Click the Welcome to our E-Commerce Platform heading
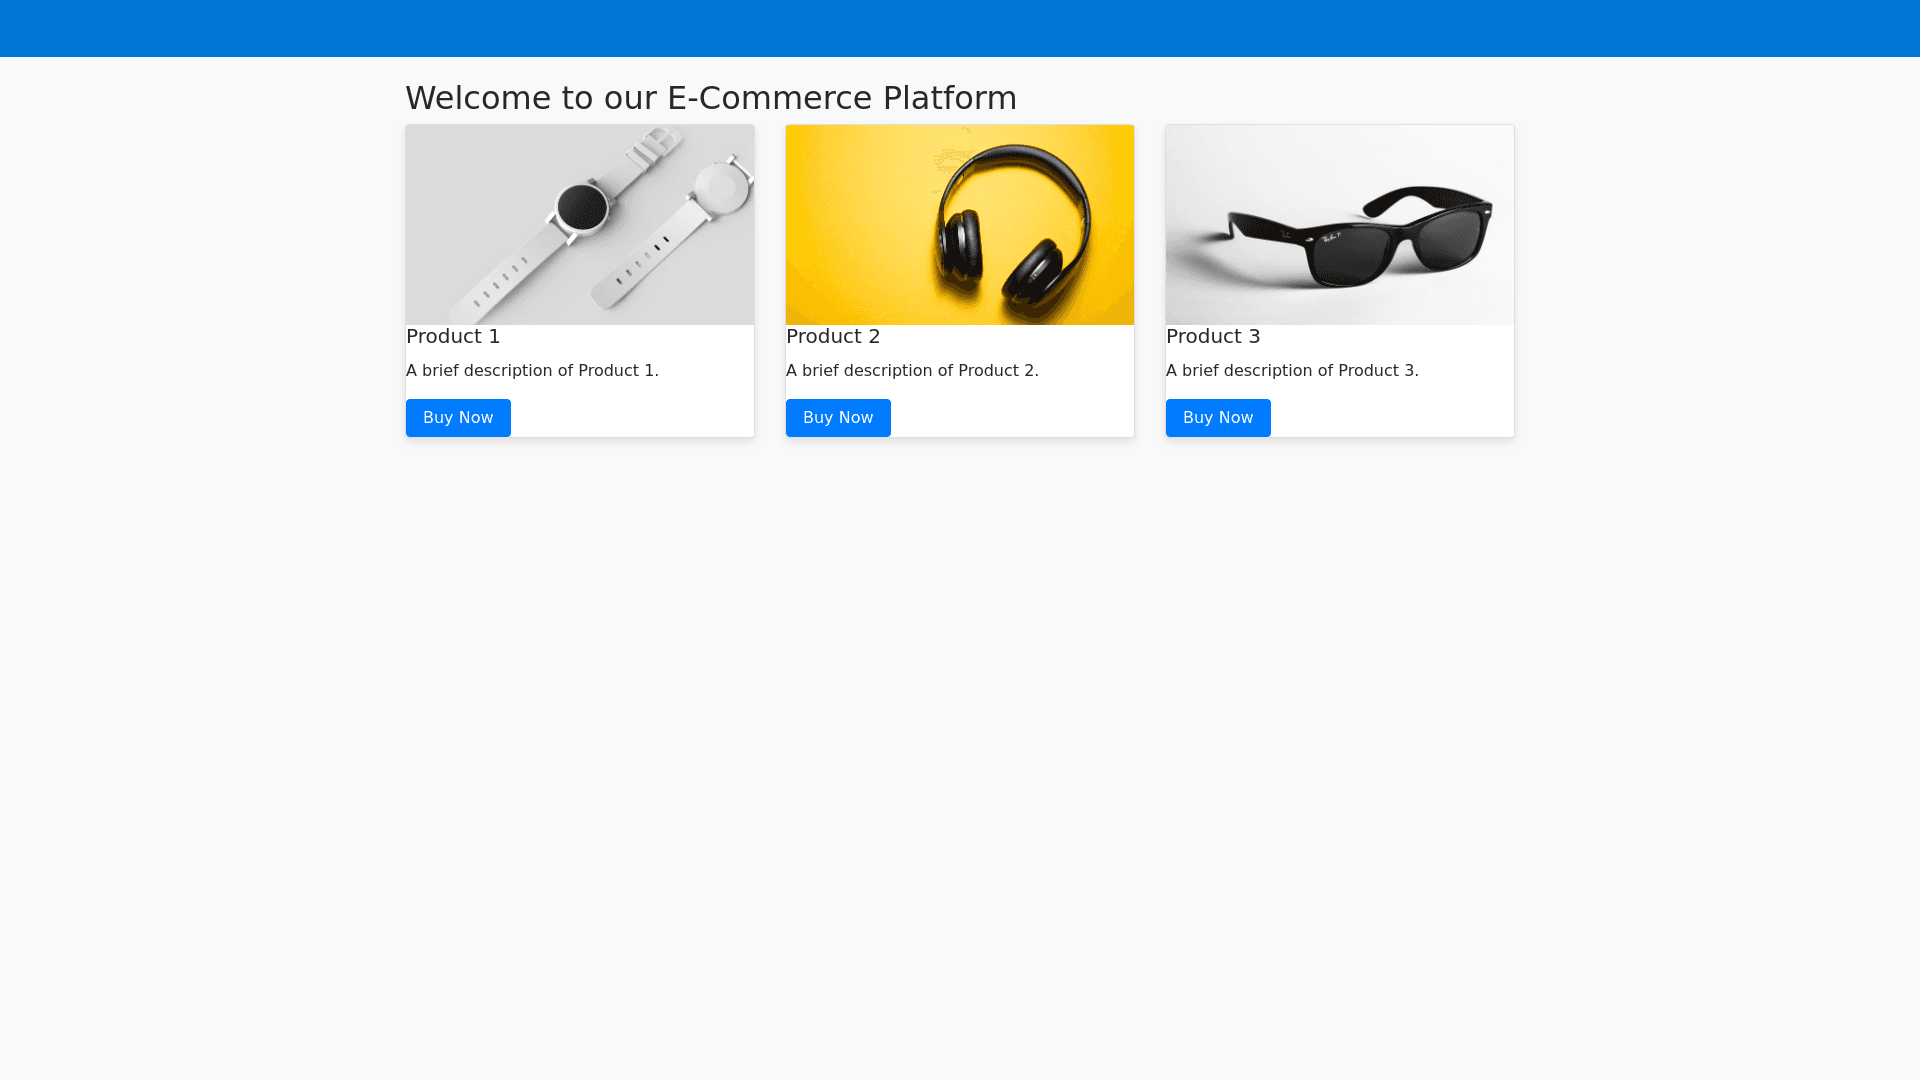Viewport: 1920px width, 1080px height. click(711, 98)
